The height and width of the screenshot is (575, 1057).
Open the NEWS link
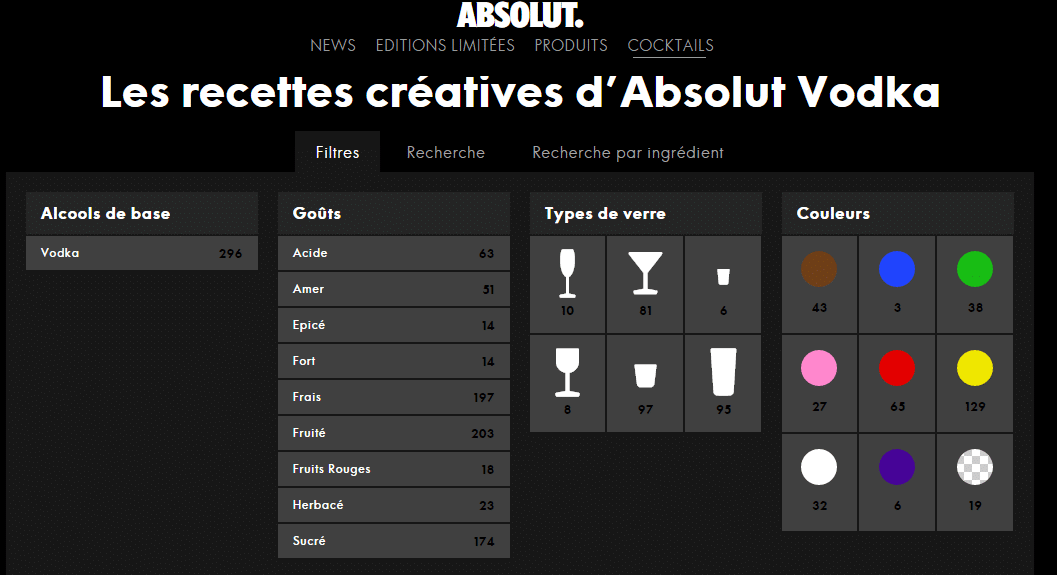(x=333, y=45)
